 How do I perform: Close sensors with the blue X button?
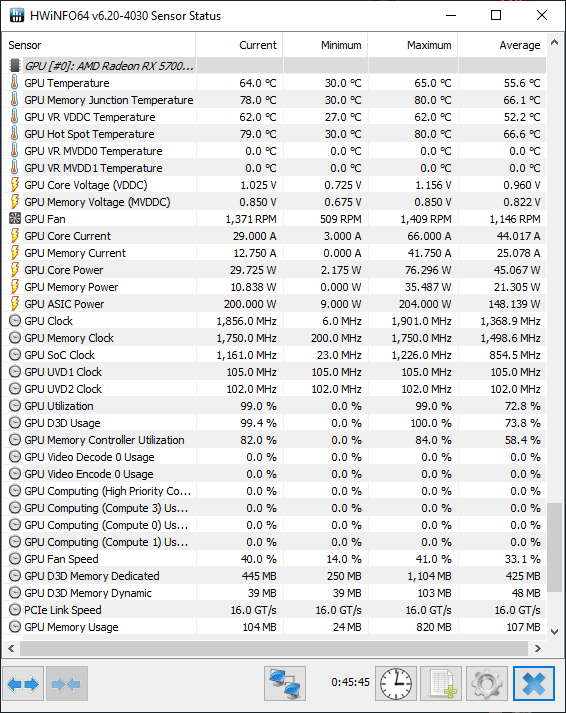pyautogui.click(x=534, y=683)
